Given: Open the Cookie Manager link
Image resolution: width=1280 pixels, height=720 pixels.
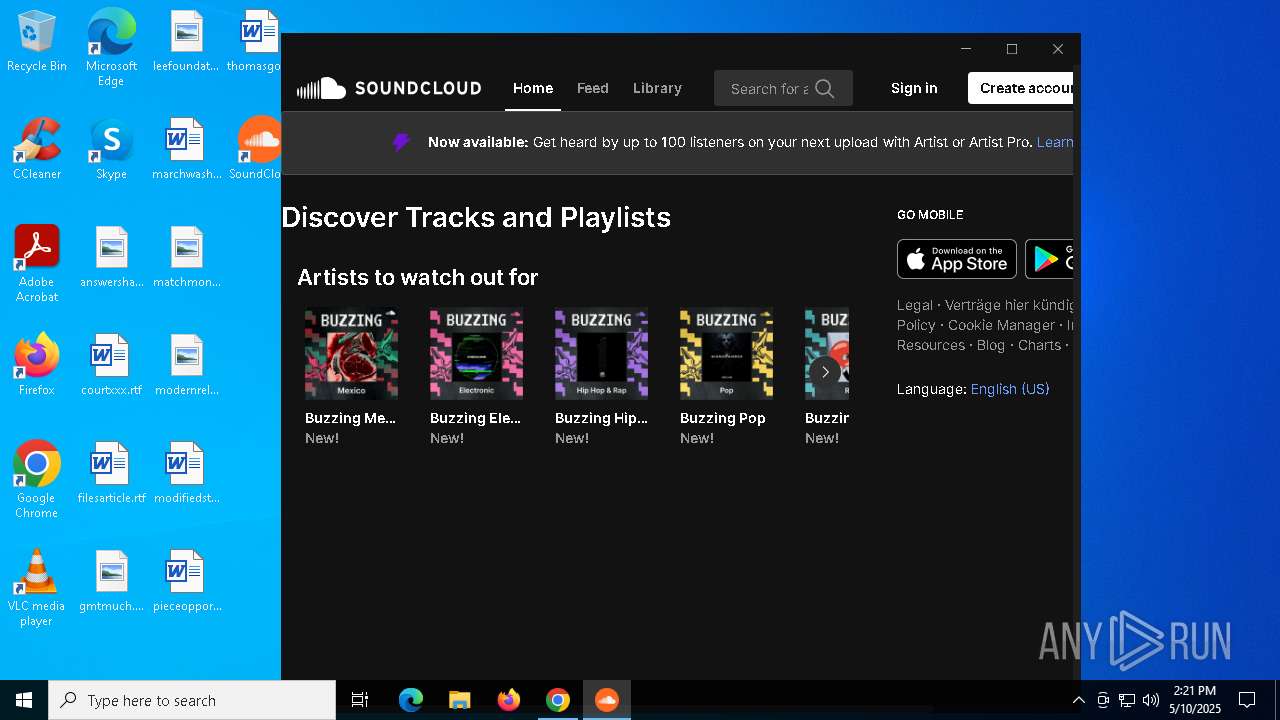Looking at the screenshot, I should pyautogui.click(x=1001, y=325).
